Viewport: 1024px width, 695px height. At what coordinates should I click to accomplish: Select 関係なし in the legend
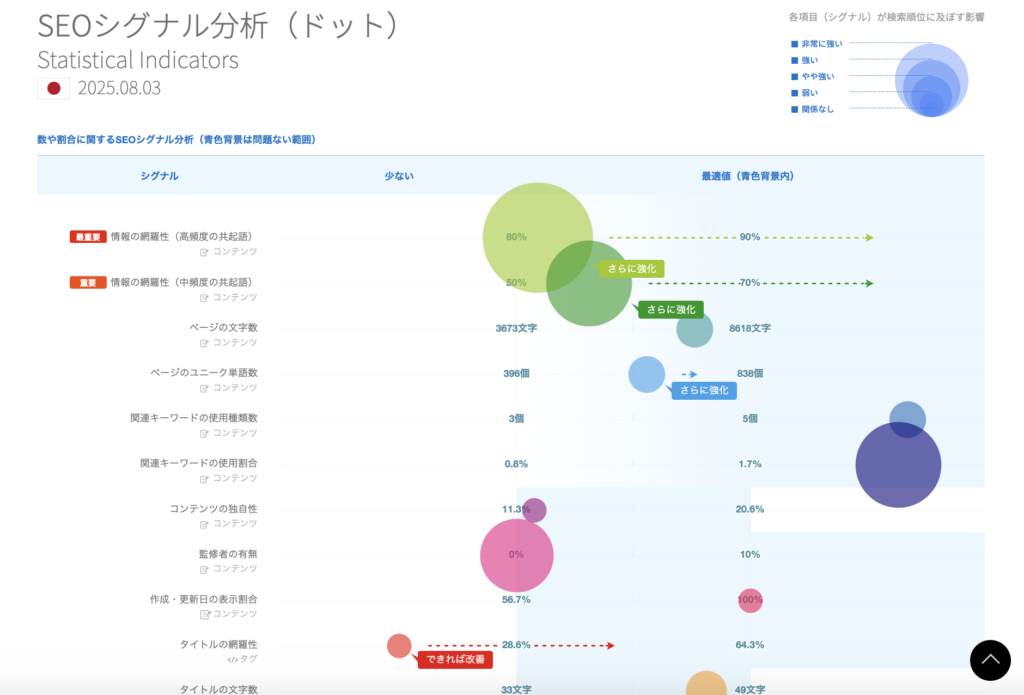[817, 109]
